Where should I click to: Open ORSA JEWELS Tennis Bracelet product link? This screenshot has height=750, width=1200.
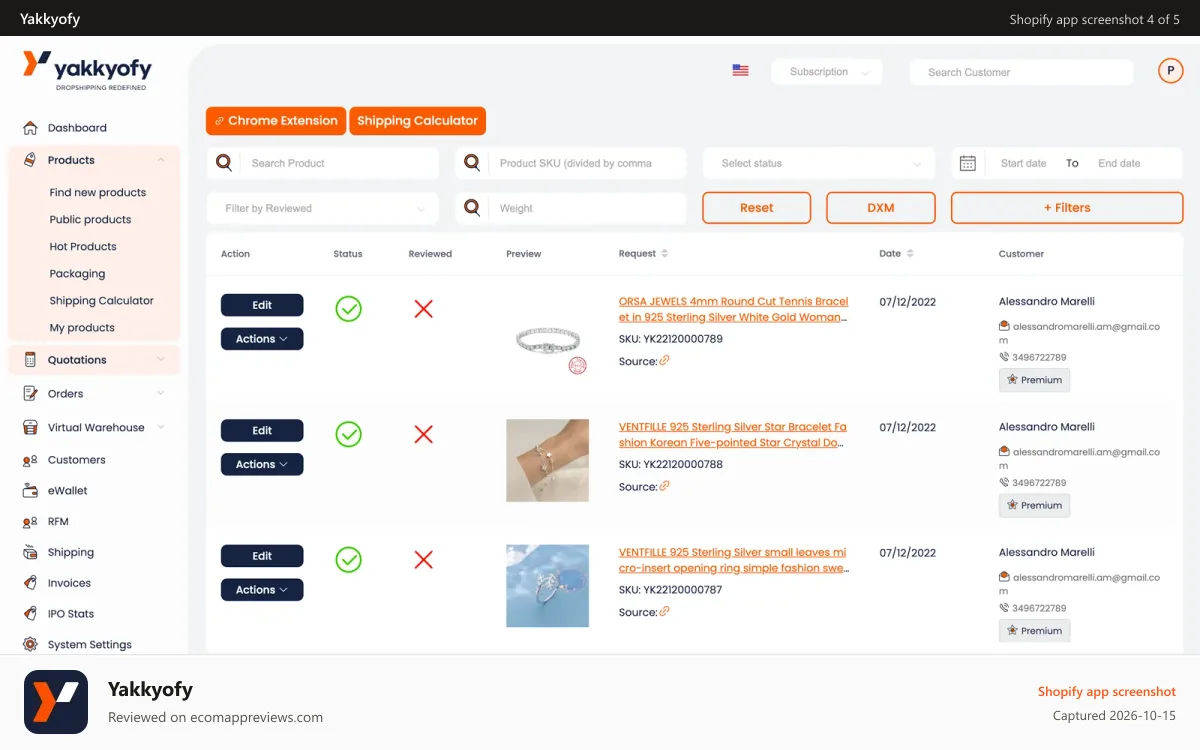pyautogui.click(x=733, y=309)
